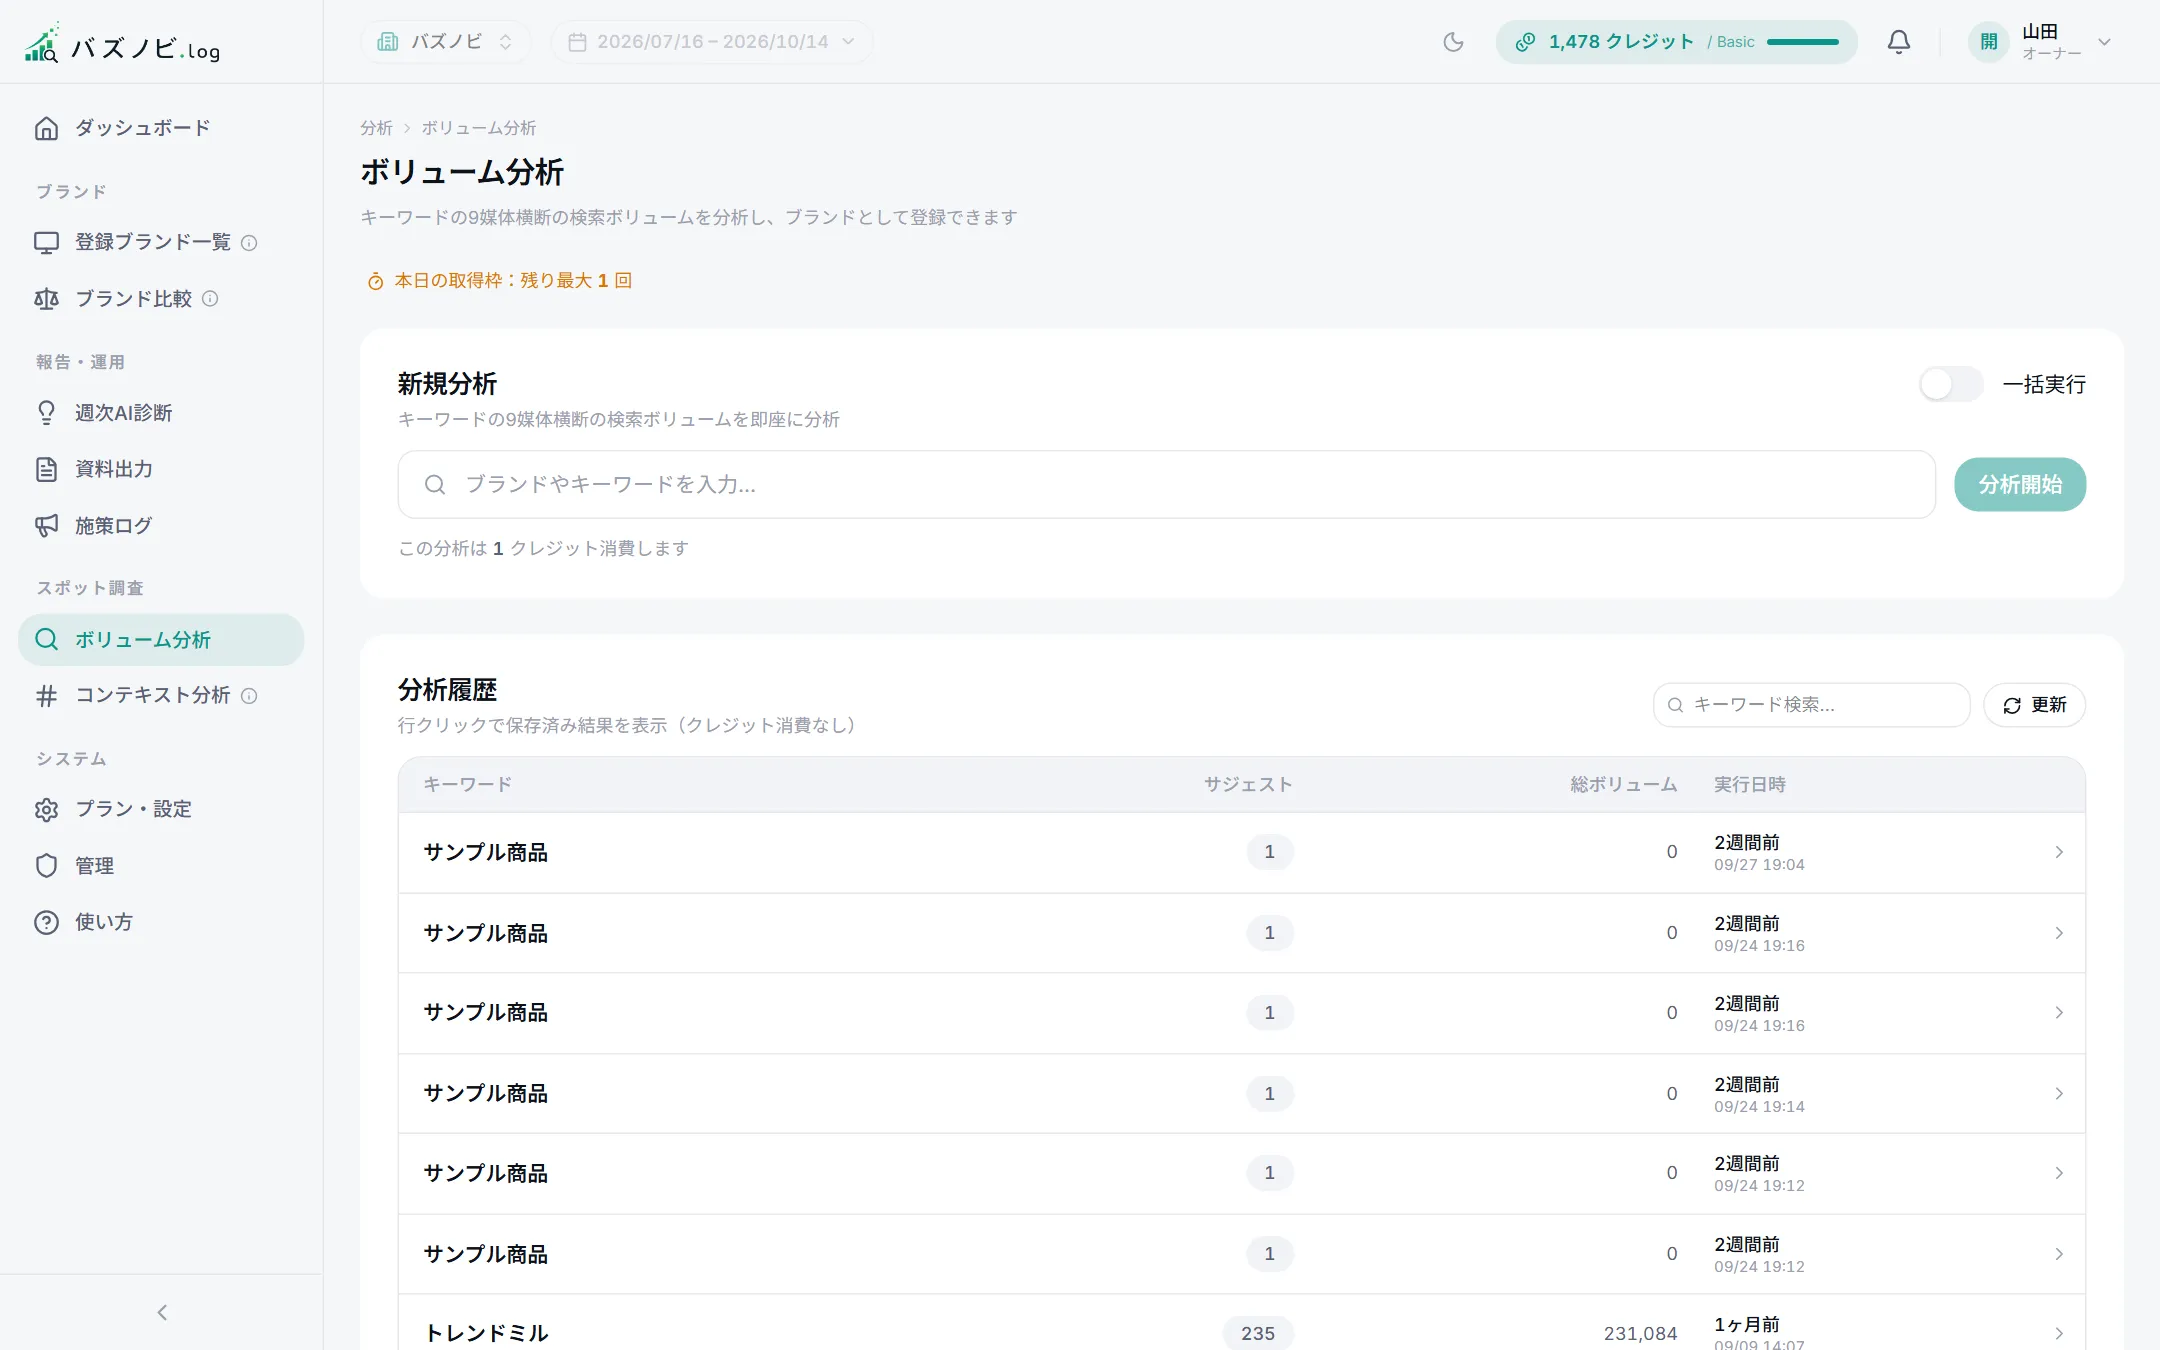The height and width of the screenshot is (1350, 2160).
Task: Expand the 山田 user account menu
Action: click(2040, 42)
